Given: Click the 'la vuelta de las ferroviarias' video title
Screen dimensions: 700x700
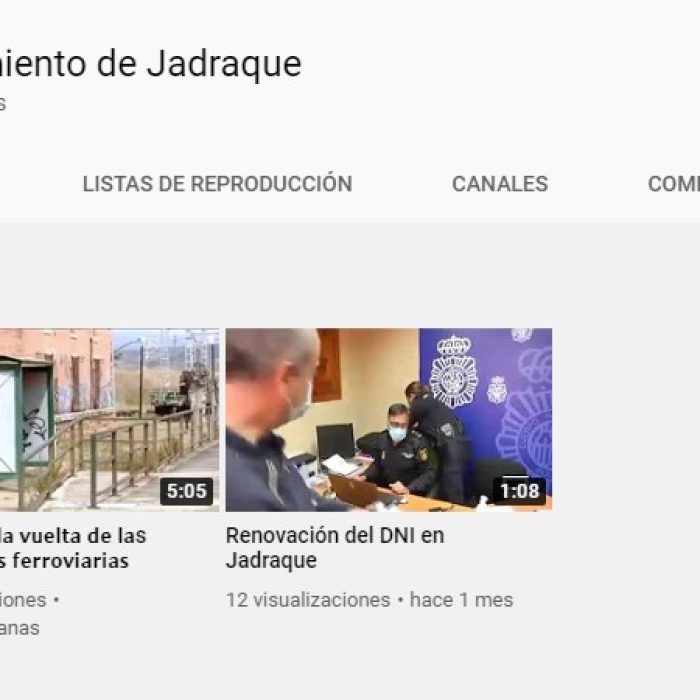Looking at the screenshot, I should pos(73,548).
